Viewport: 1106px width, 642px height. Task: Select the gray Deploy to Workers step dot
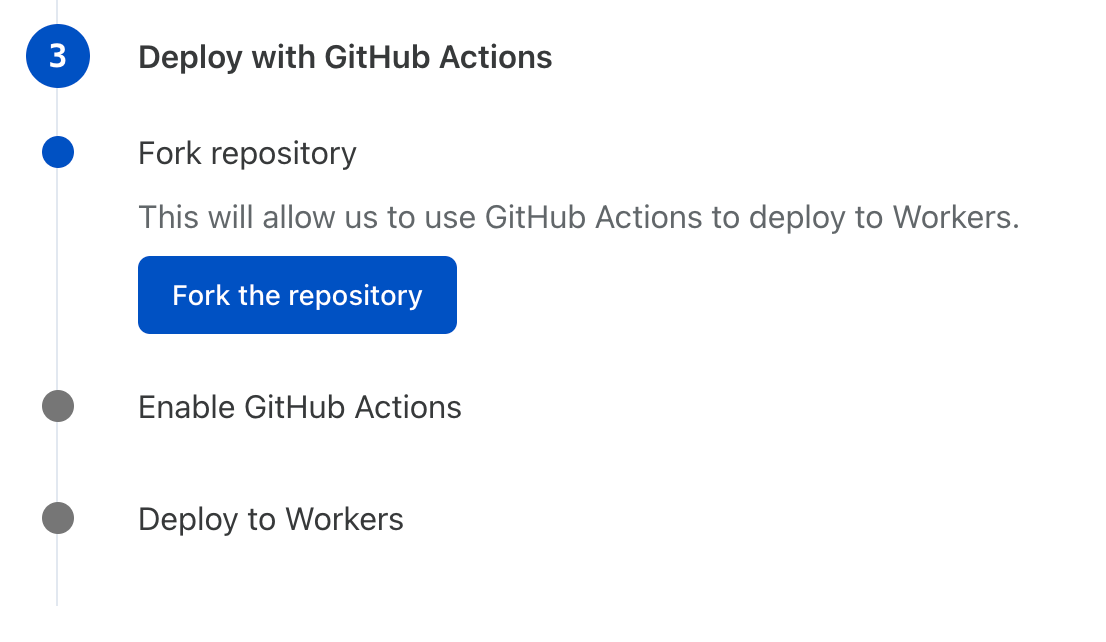(x=58, y=519)
